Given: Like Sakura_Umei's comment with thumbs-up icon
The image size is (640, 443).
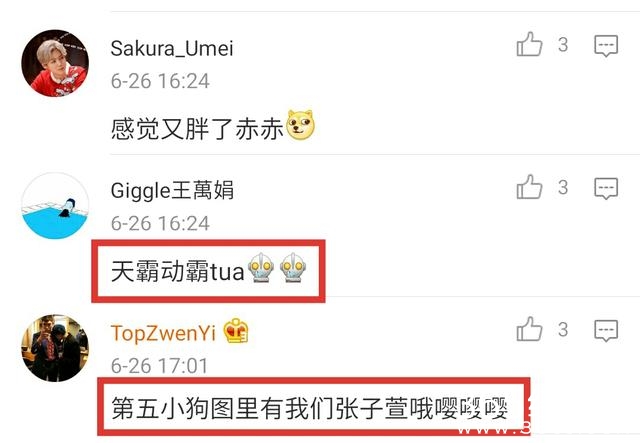Looking at the screenshot, I should click(x=529, y=44).
